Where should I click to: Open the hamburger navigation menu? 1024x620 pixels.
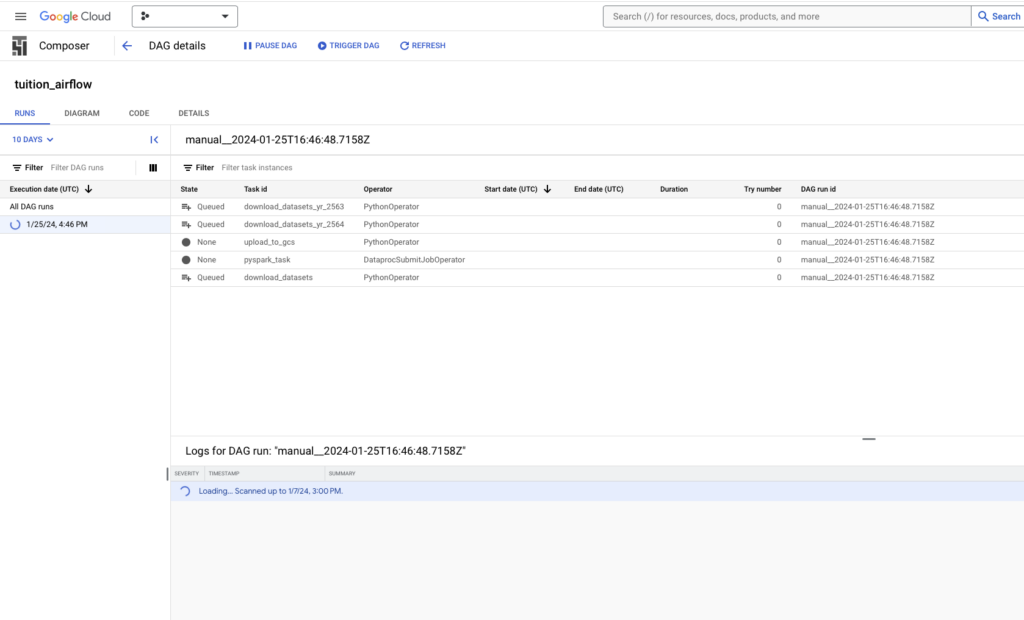20,16
